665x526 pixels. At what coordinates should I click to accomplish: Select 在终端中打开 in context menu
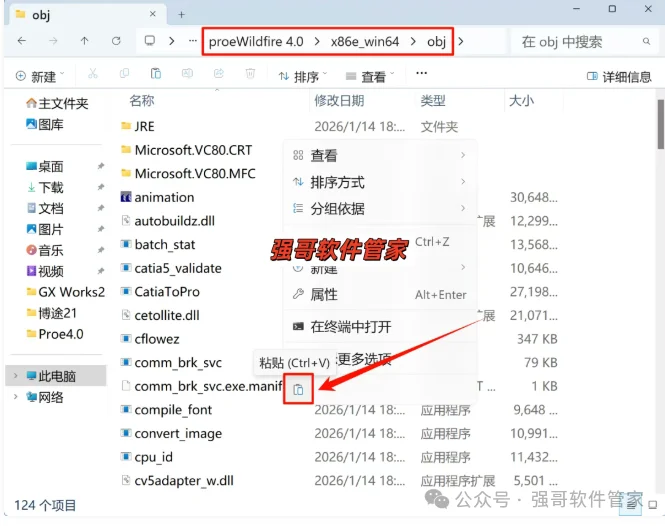click(x=380, y=326)
